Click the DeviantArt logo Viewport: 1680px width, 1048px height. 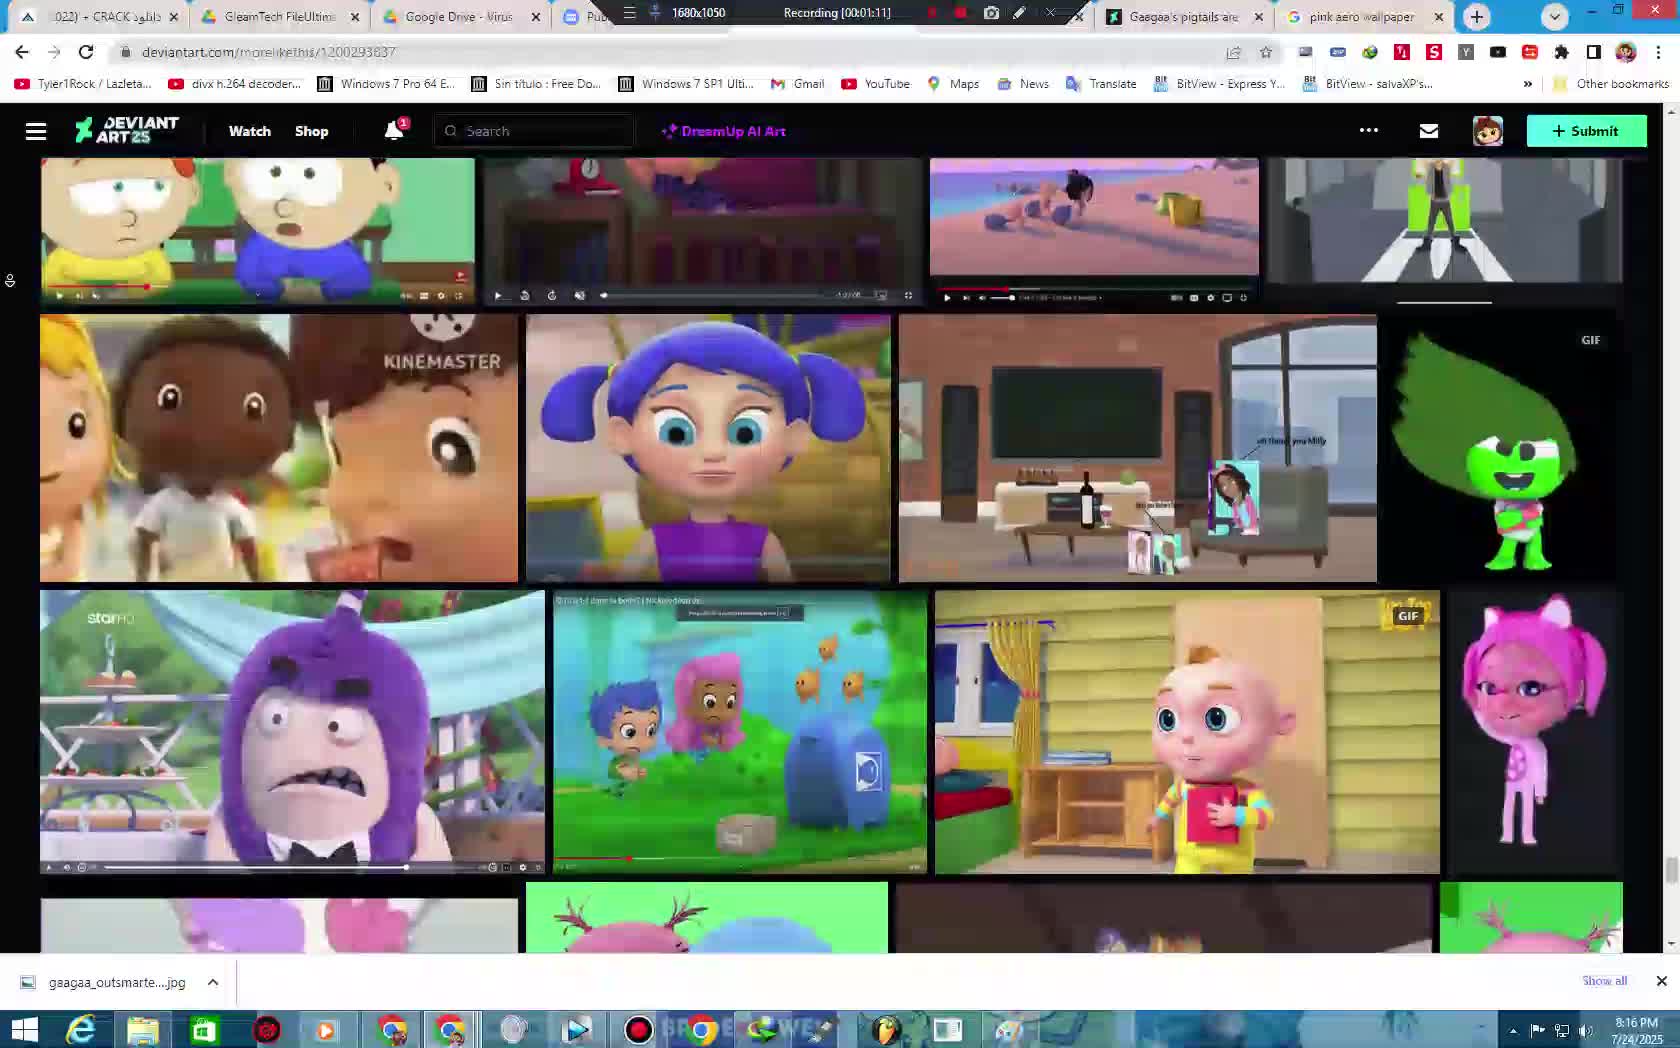pos(127,130)
